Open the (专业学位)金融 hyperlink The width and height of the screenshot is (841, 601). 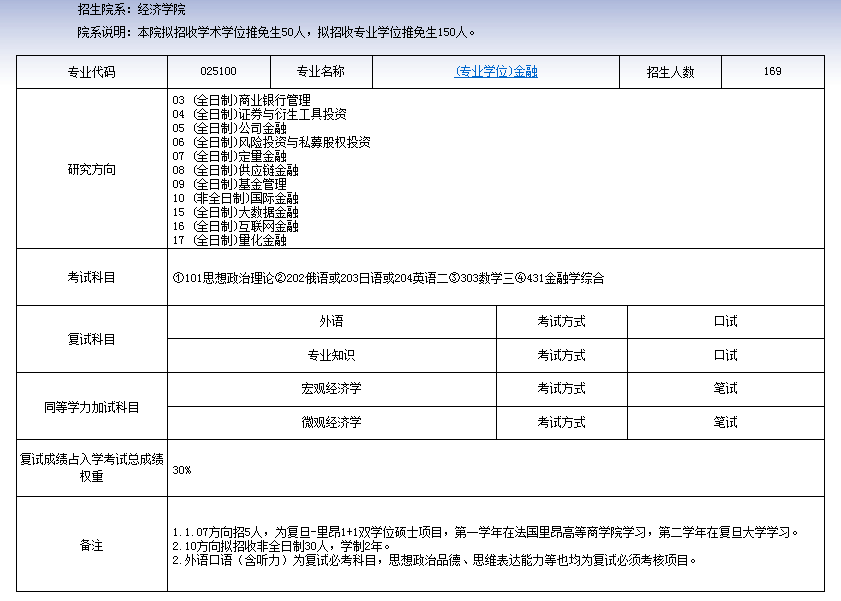pyautogui.click(x=497, y=71)
